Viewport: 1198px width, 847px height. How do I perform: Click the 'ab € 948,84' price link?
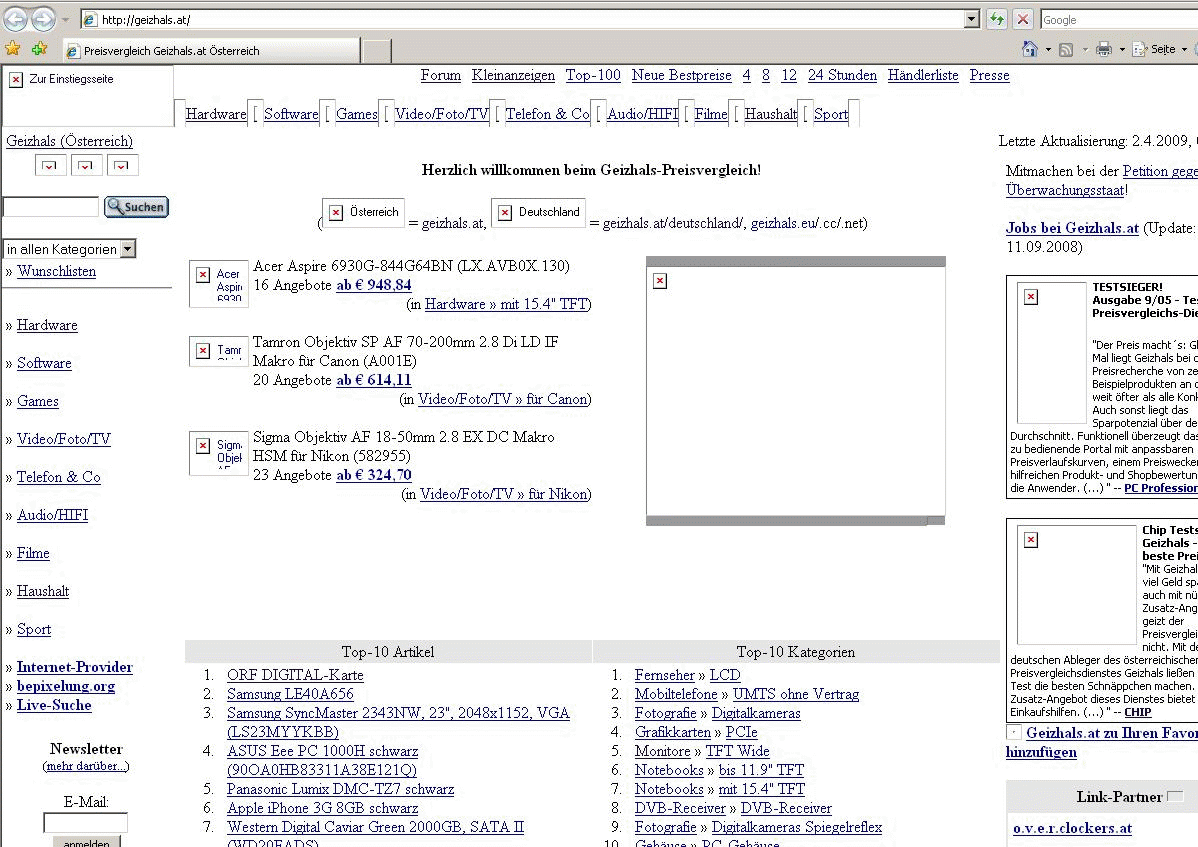coord(374,285)
